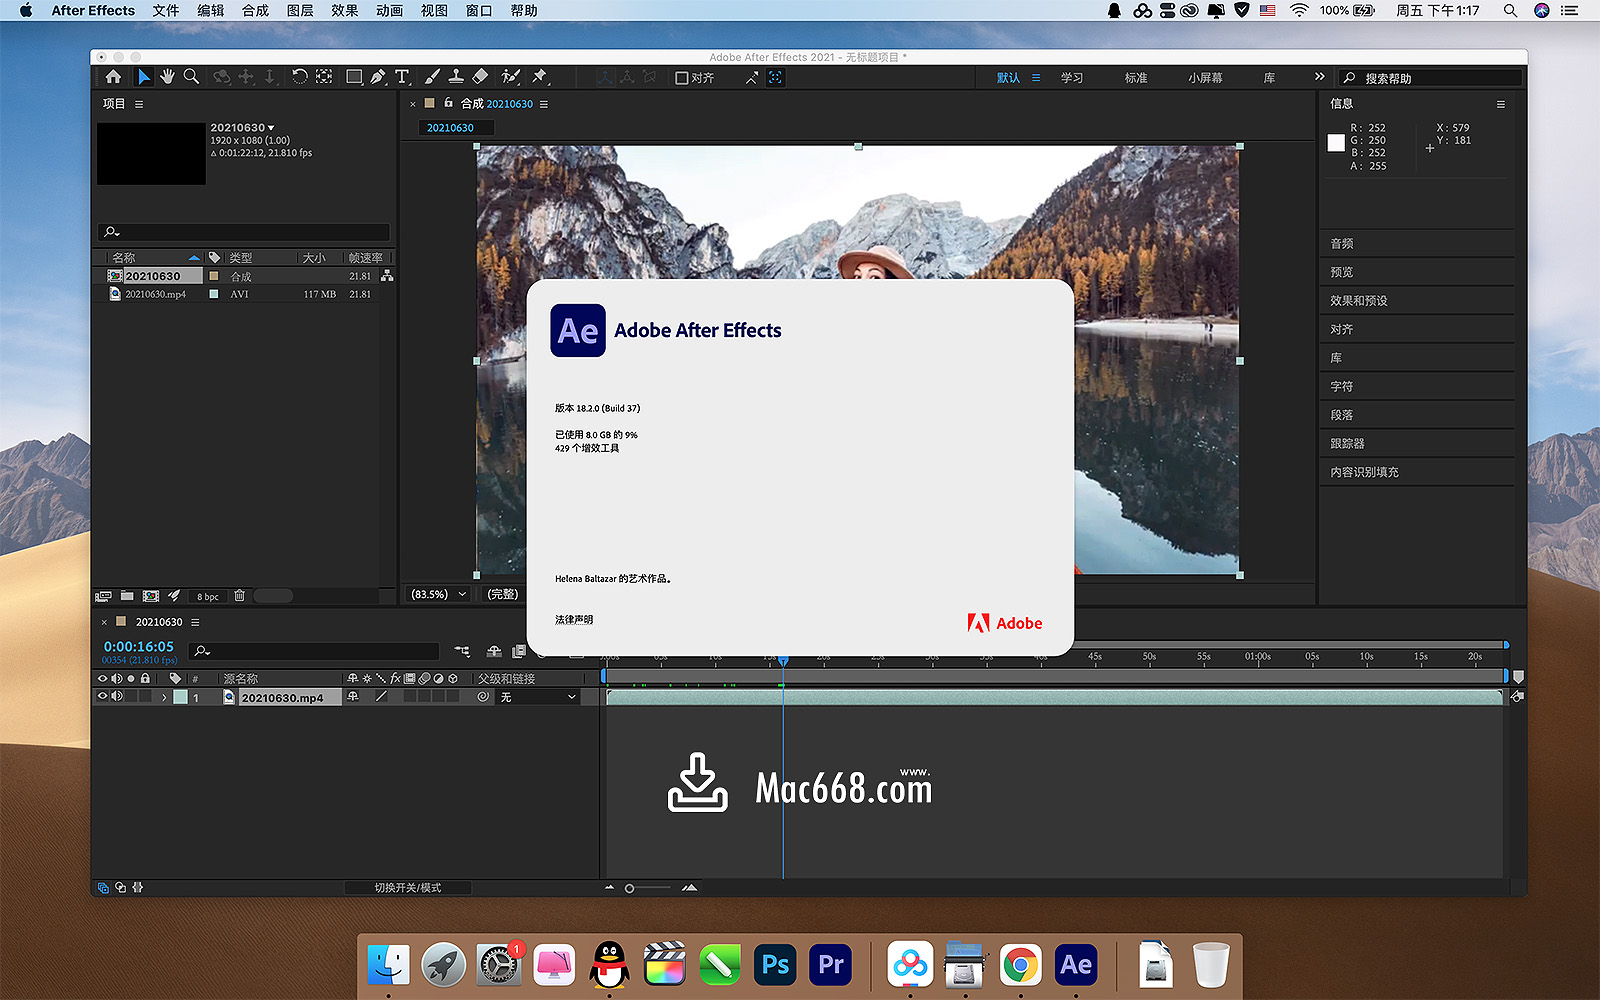Open the 83.5% magnification dropdown

[x=439, y=594]
